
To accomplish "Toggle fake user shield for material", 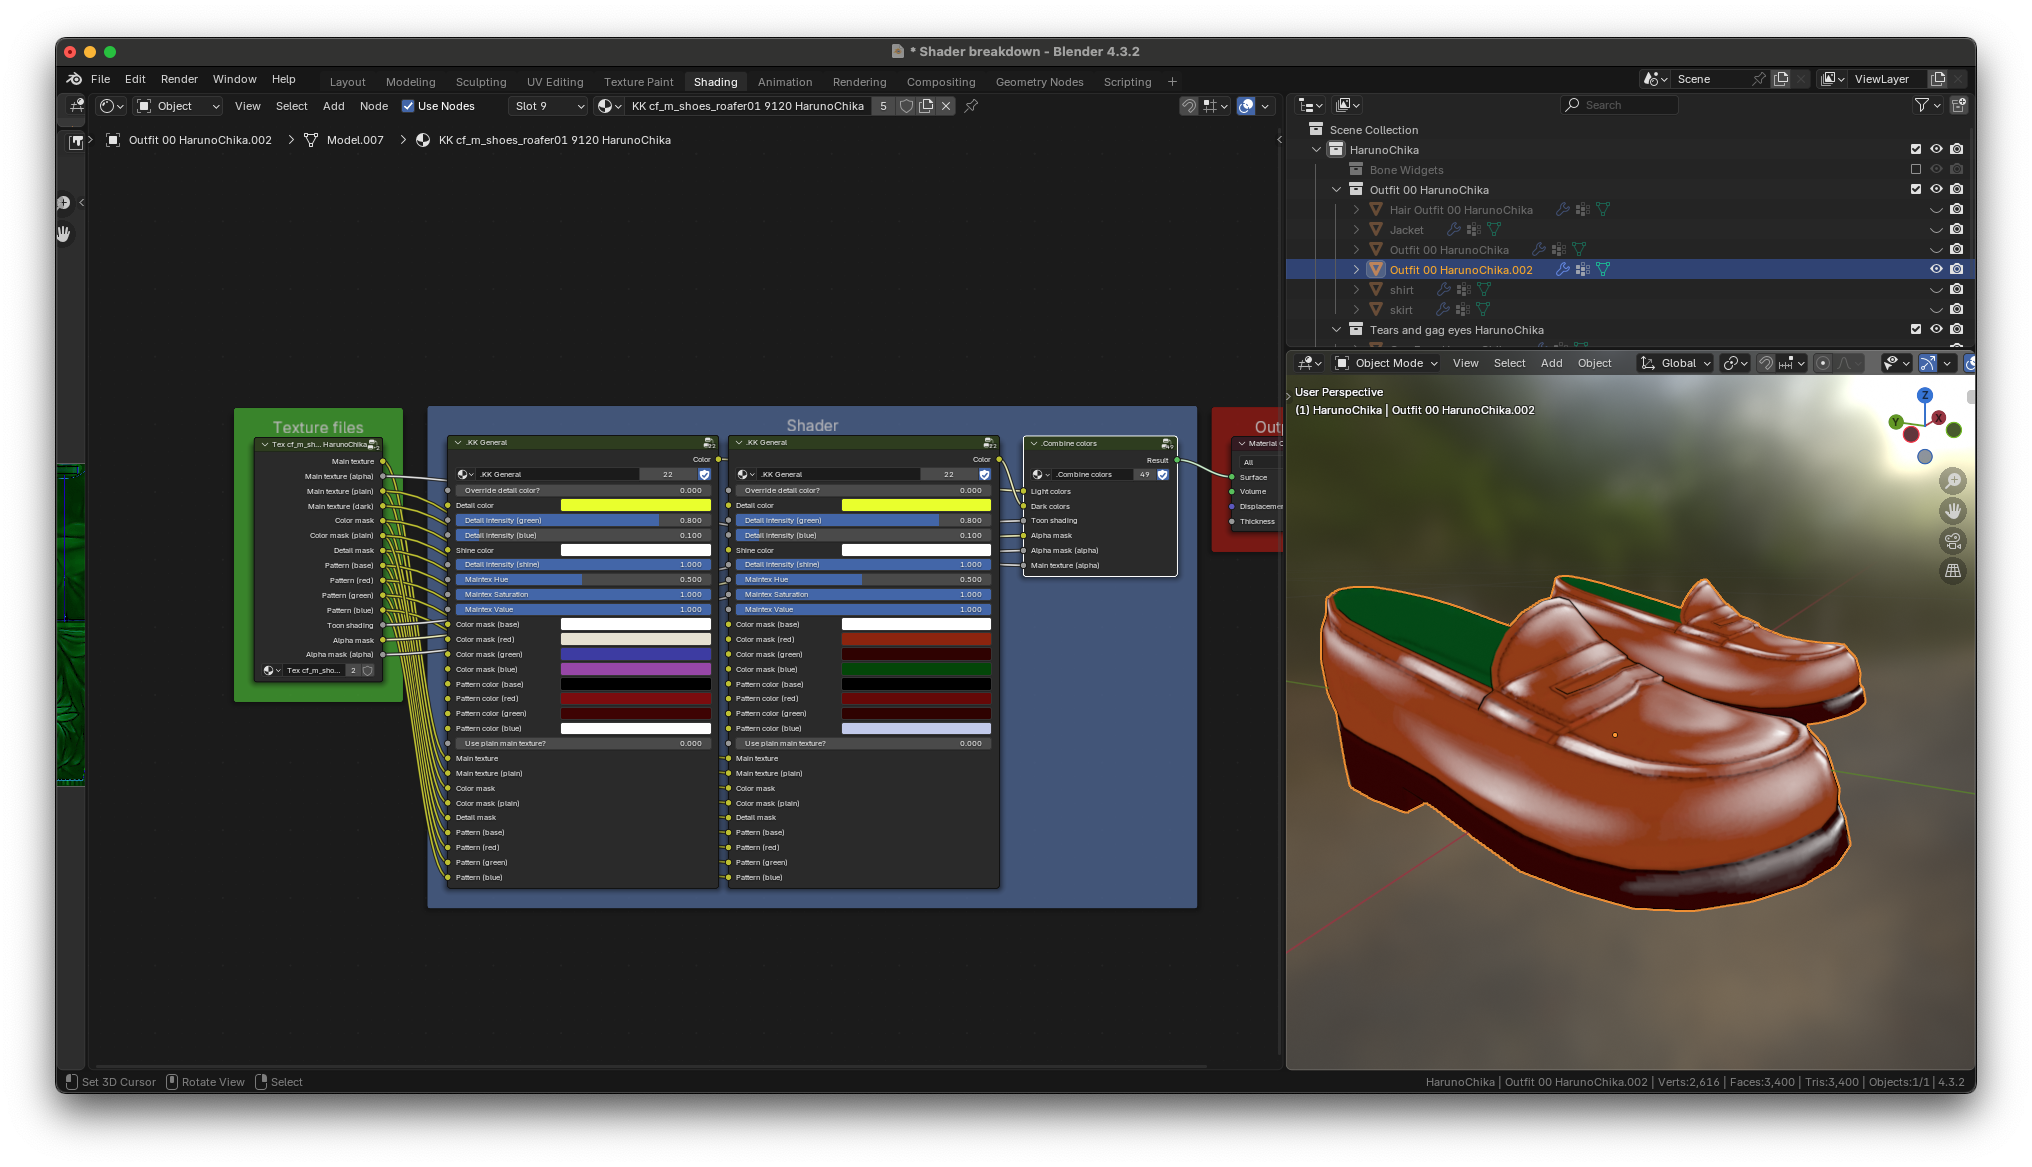I will coord(906,106).
